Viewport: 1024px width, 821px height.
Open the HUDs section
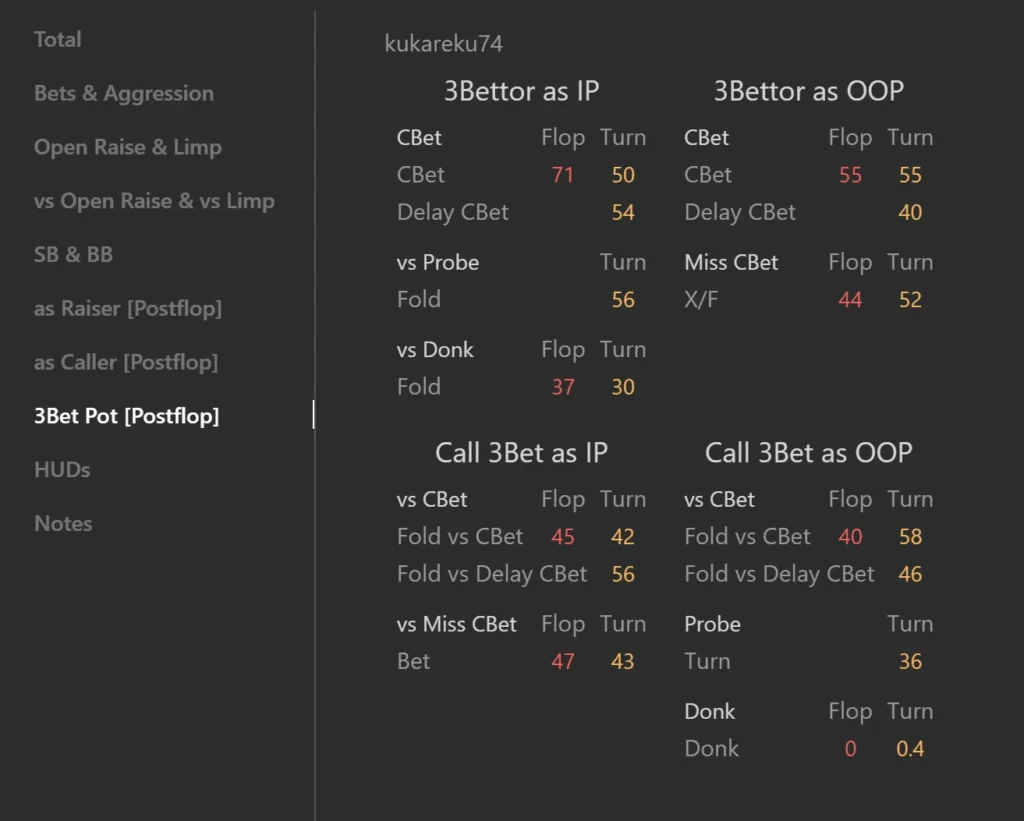coord(62,470)
